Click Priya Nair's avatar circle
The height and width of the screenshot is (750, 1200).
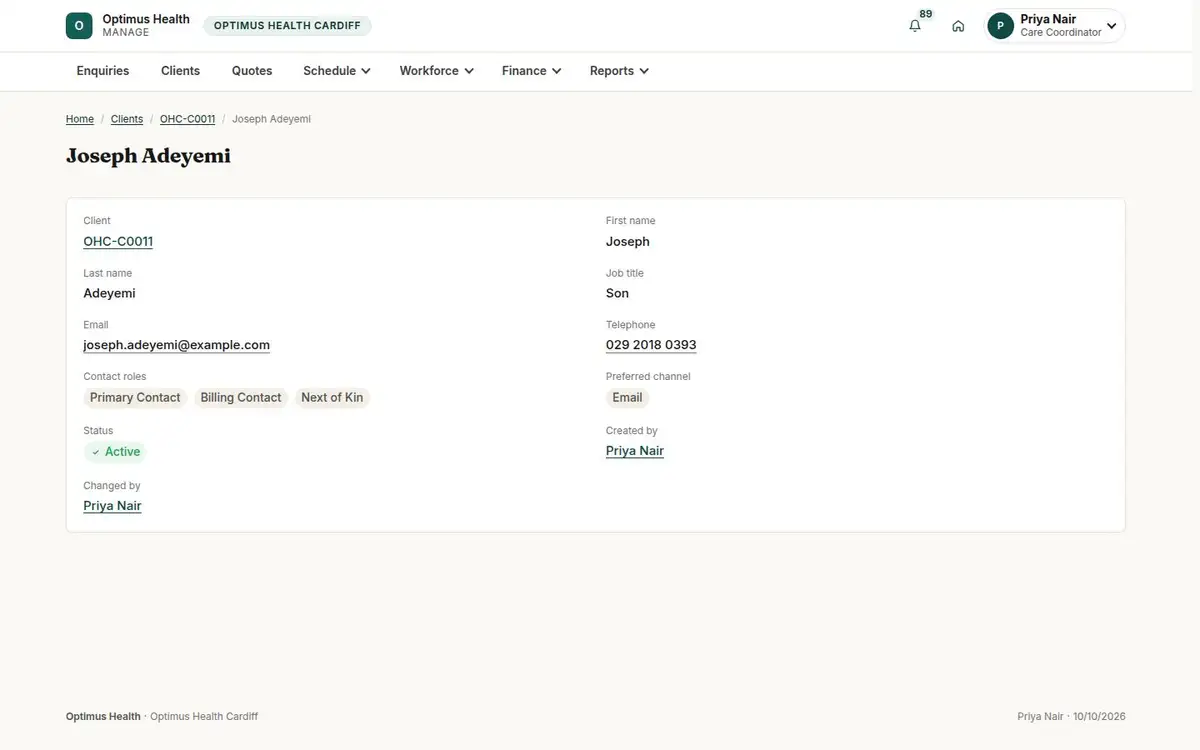[x=1000, y=26]
